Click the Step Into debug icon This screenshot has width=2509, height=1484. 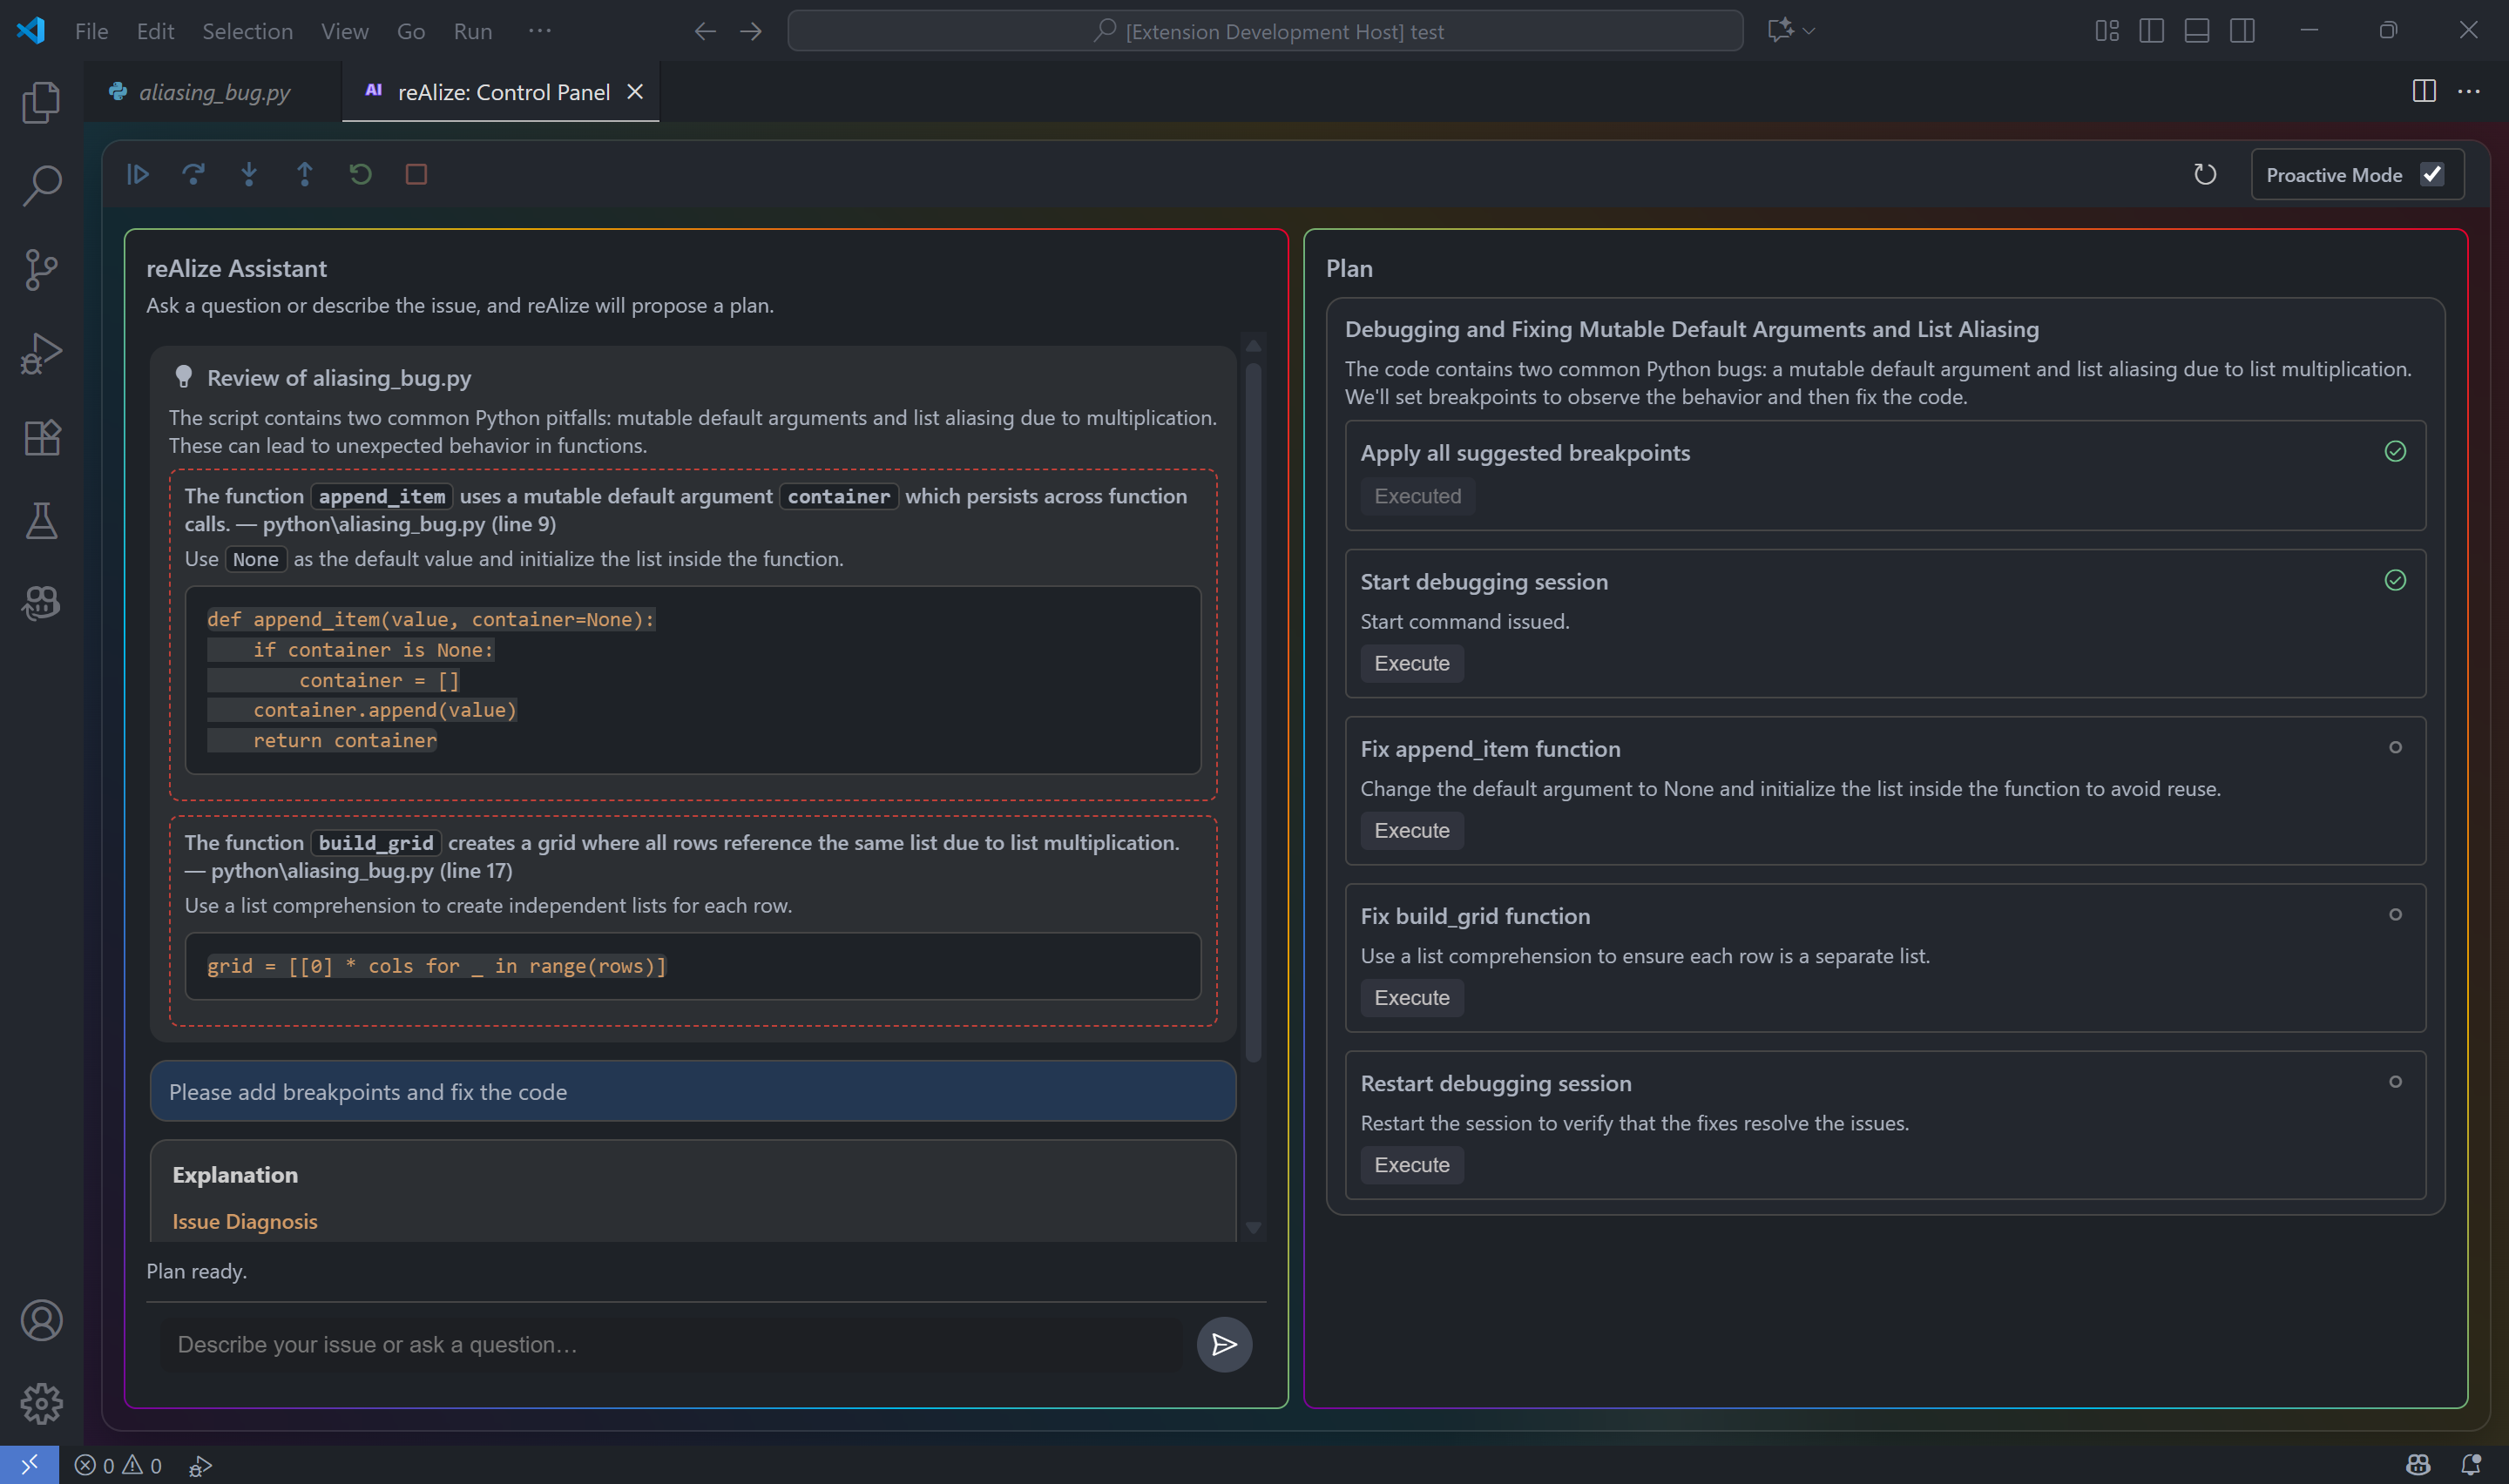249,175
